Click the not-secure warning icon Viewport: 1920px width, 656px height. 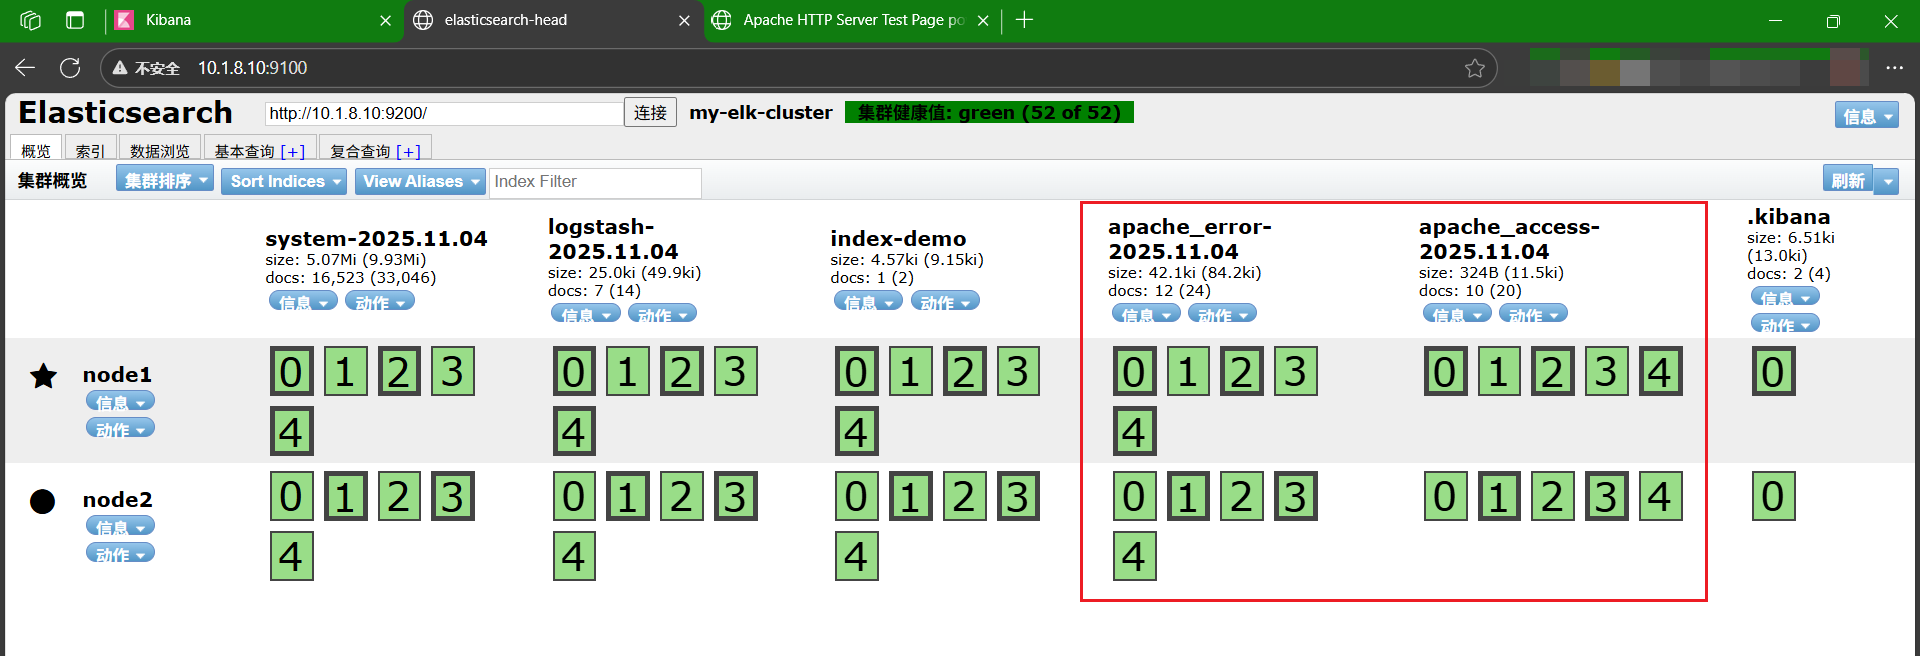click(x=120, y=68)
